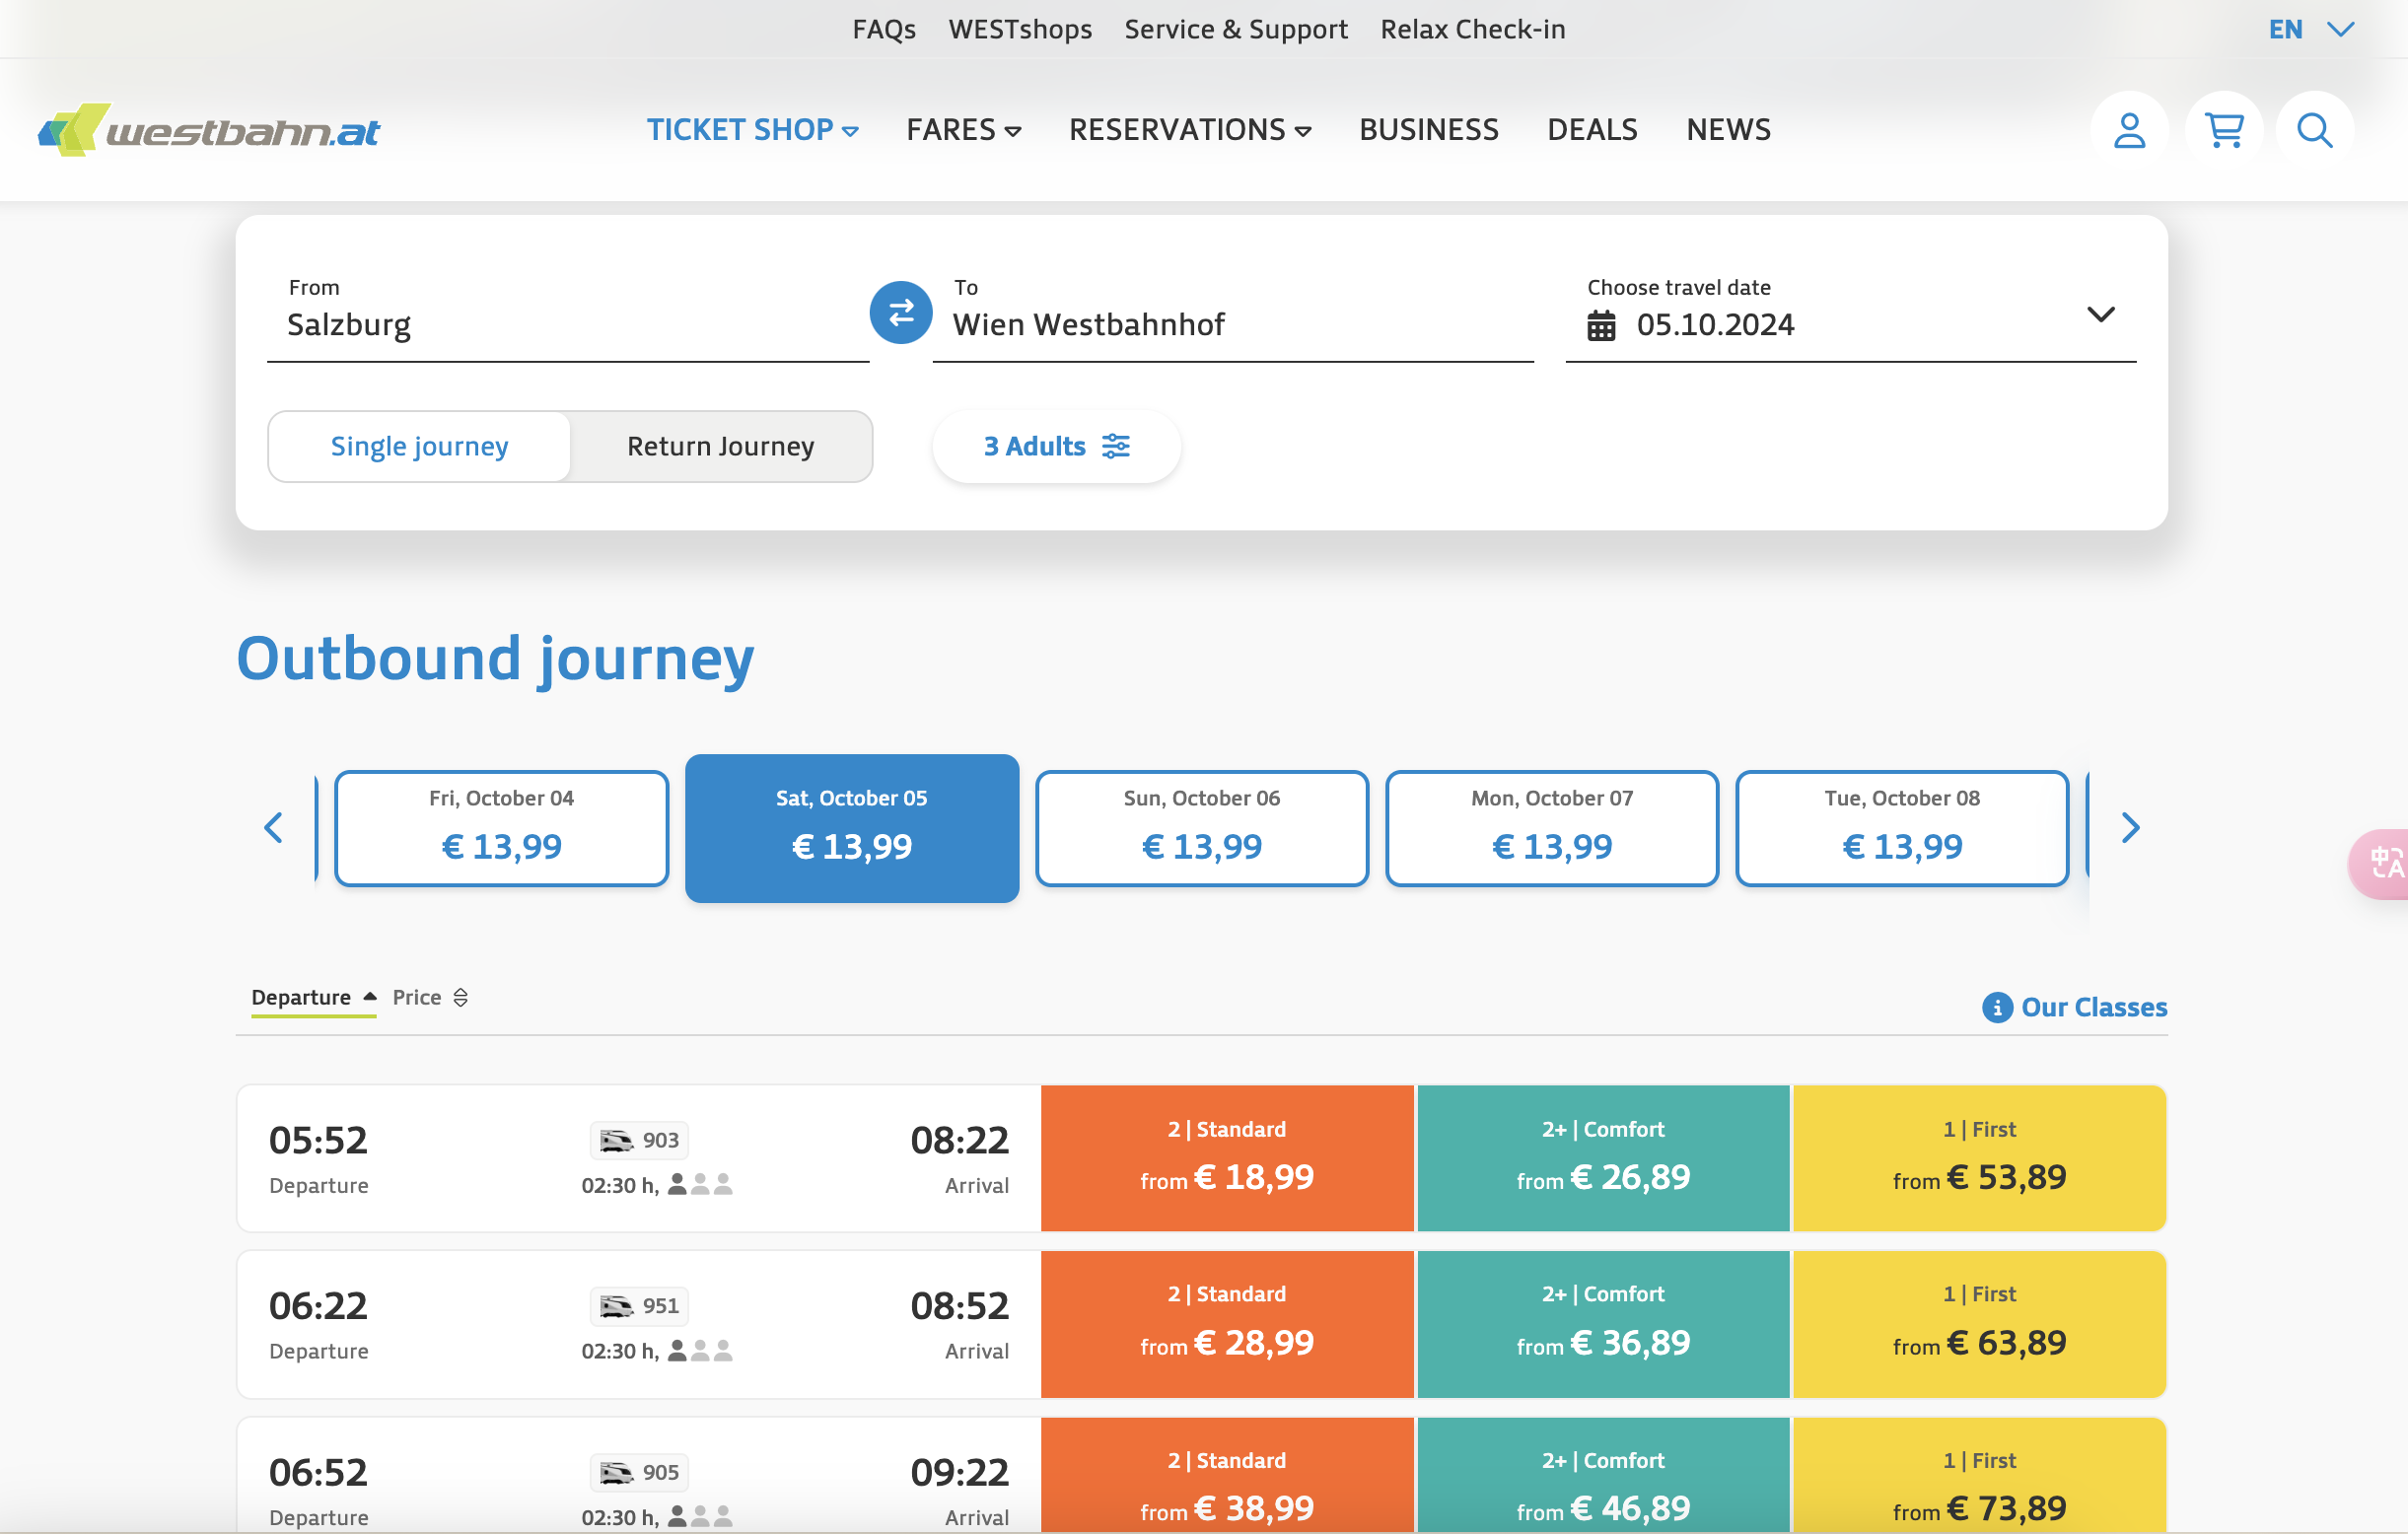Sort results by Price

(430, 997)
